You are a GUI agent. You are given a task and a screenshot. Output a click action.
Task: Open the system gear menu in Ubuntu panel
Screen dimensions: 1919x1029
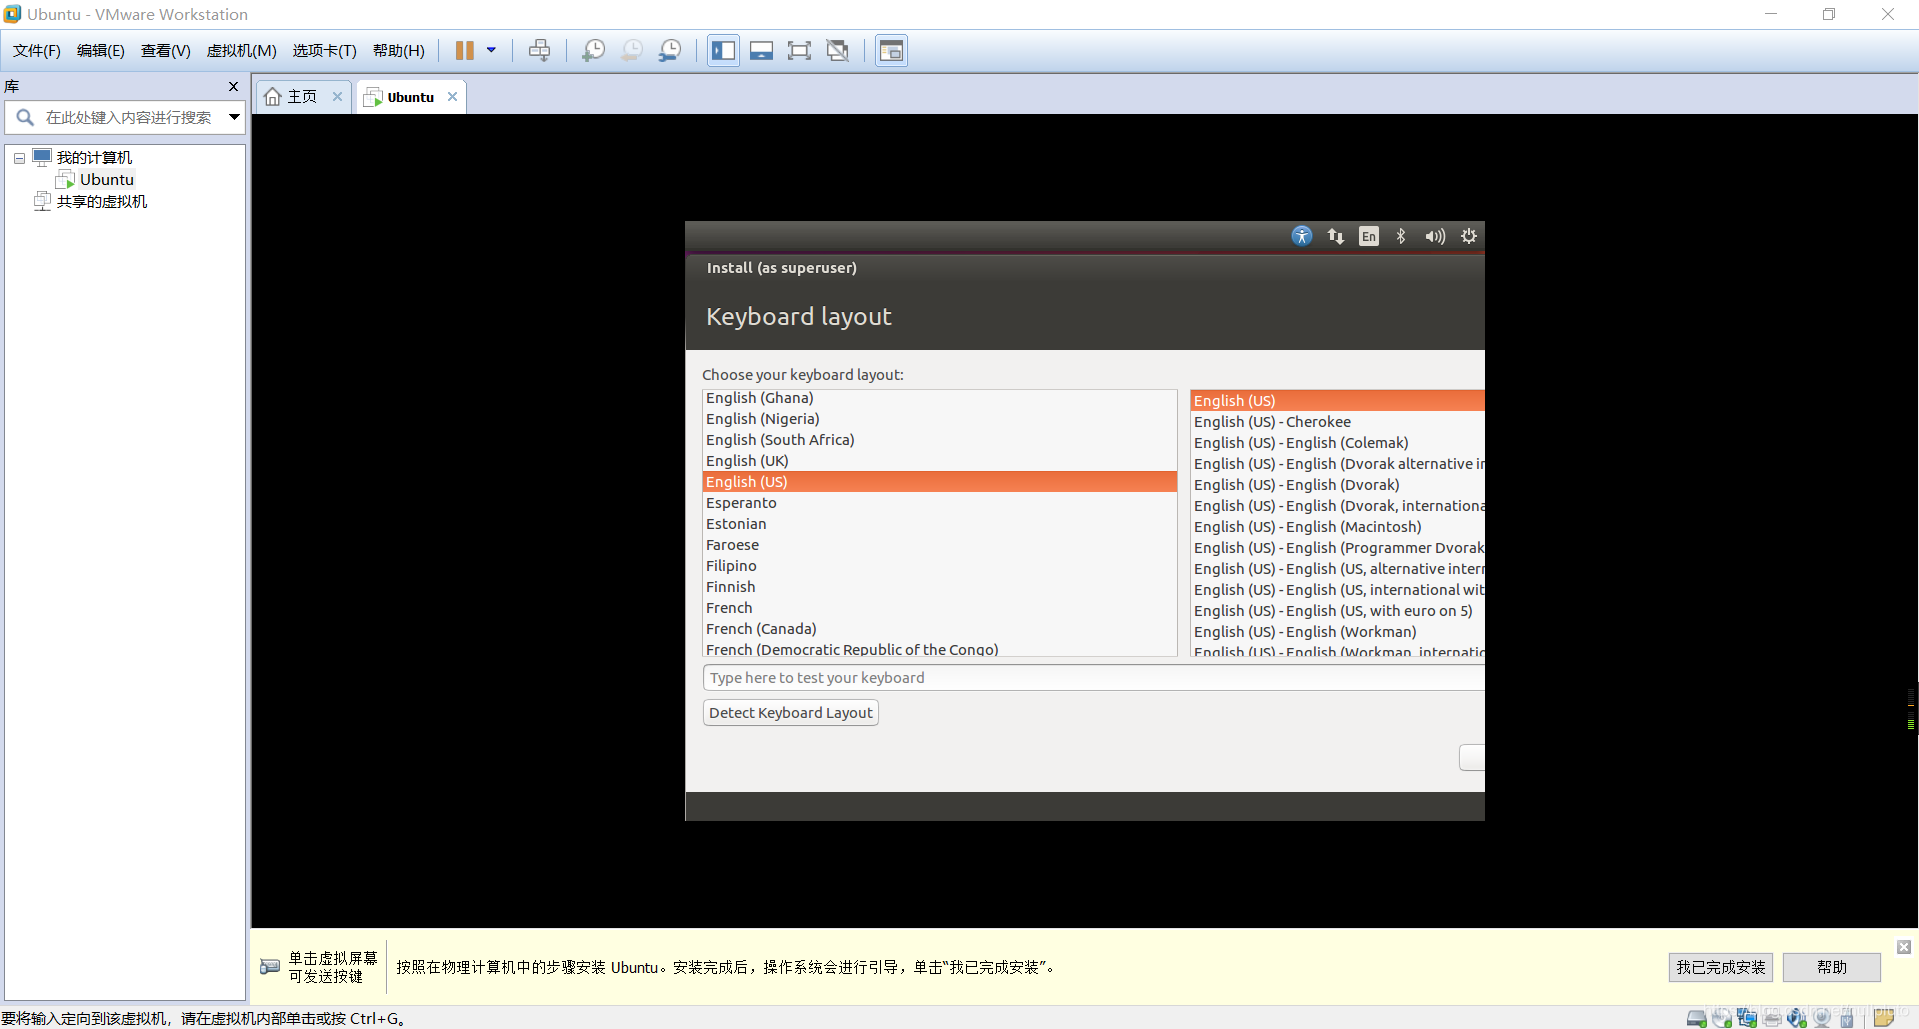(1469, 236)
